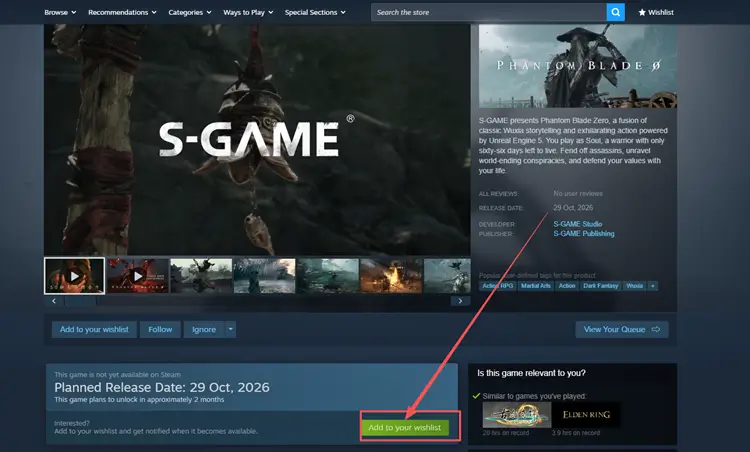The height and width of the screenshot is (452, 750).
Task: Click the release date text 29 Oct, 2026
Action: pos(573,208)
